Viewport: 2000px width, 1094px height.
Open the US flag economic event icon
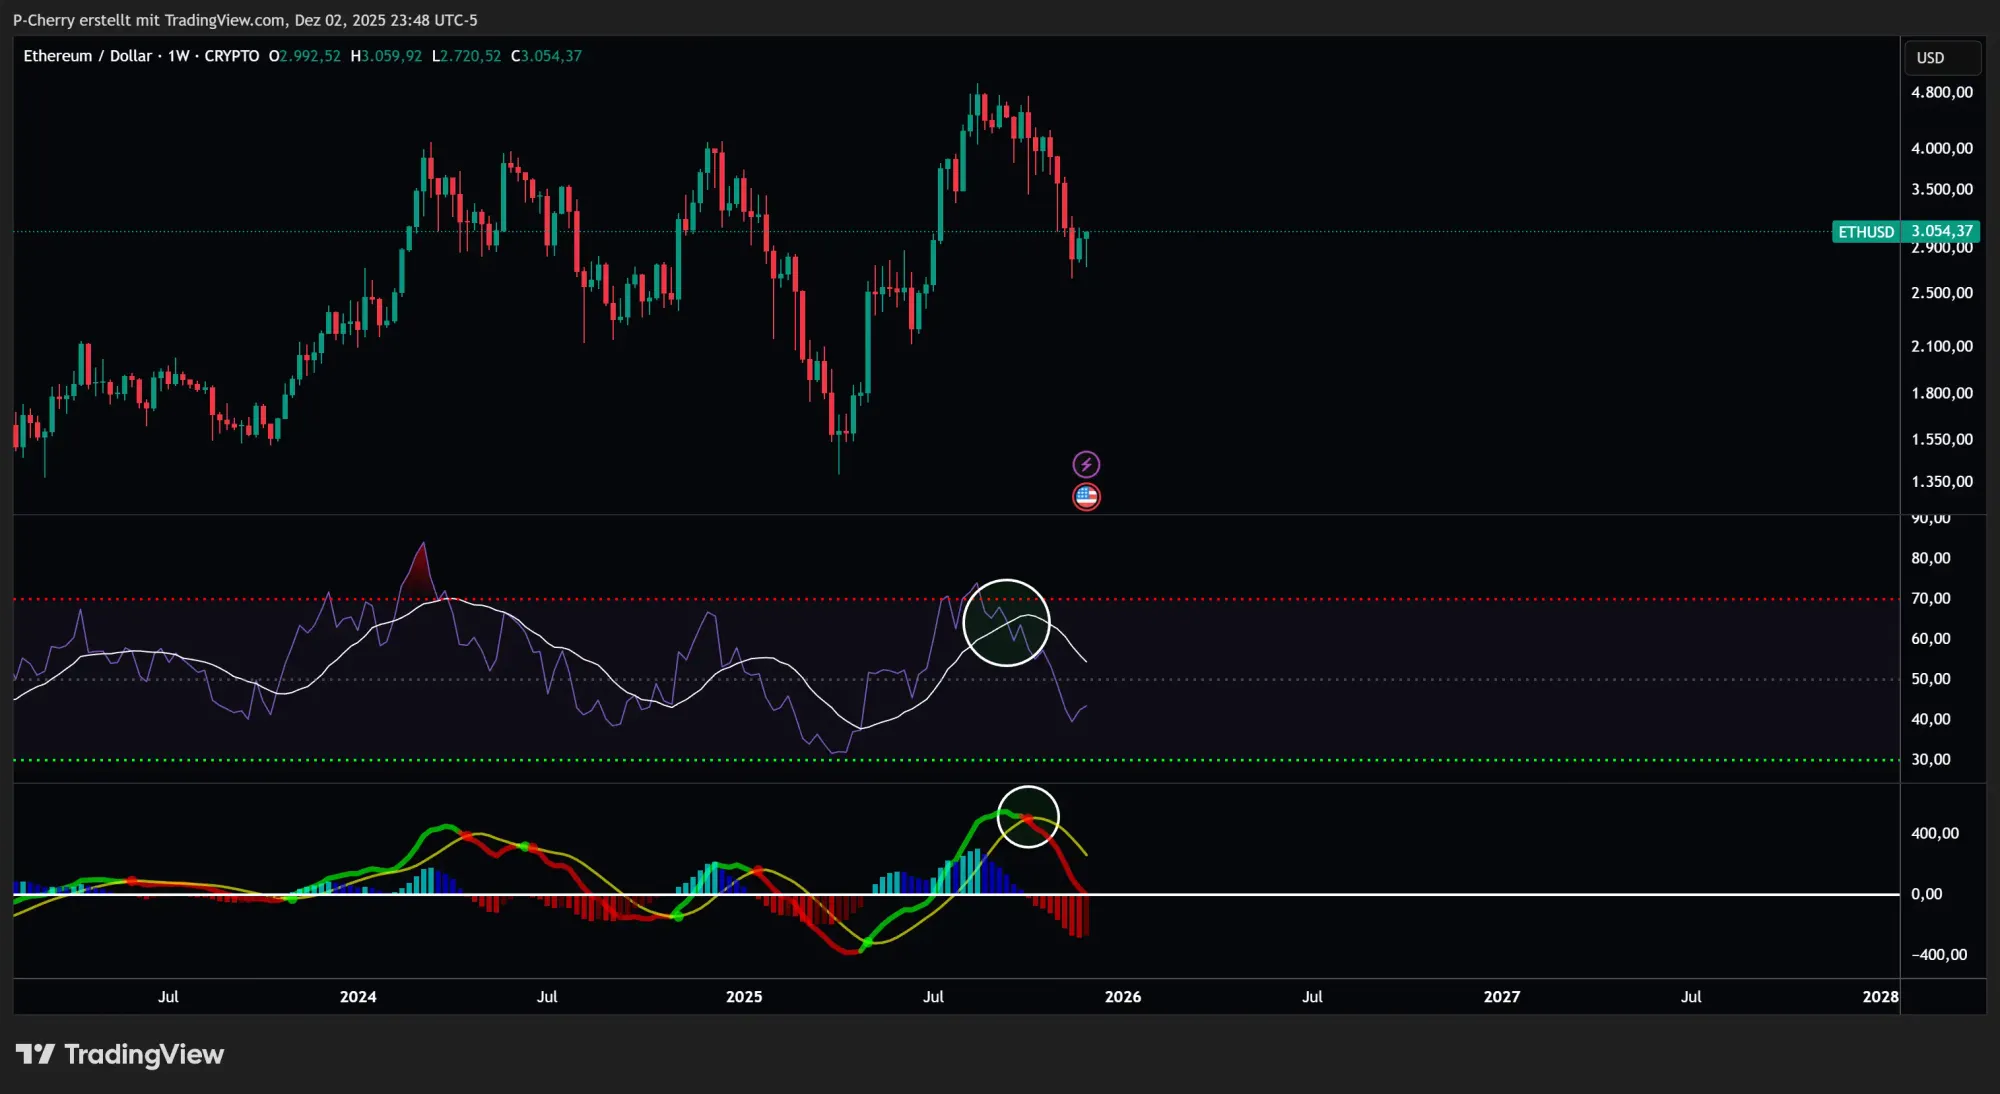[x=1087, y=496]
